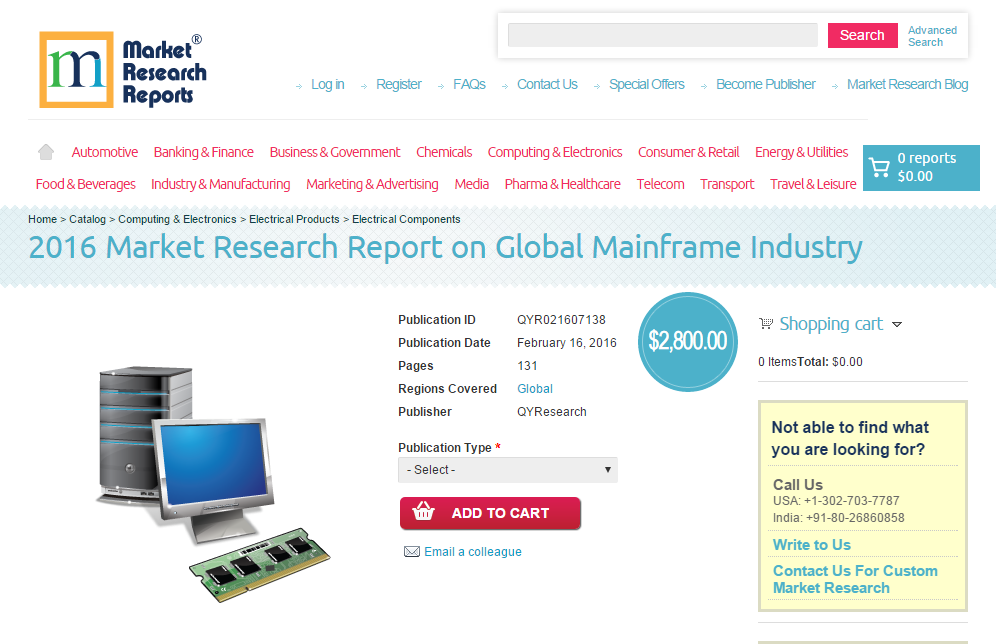Click the home icon in category navigation
Viewport: 996px width, 644px height.
point(46,152)
